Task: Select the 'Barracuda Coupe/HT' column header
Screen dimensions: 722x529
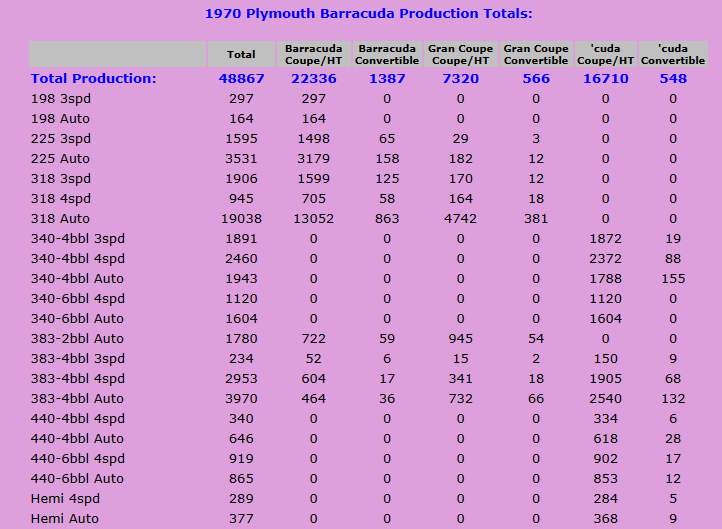Action: pyautogui.click(x=314, y=54)
